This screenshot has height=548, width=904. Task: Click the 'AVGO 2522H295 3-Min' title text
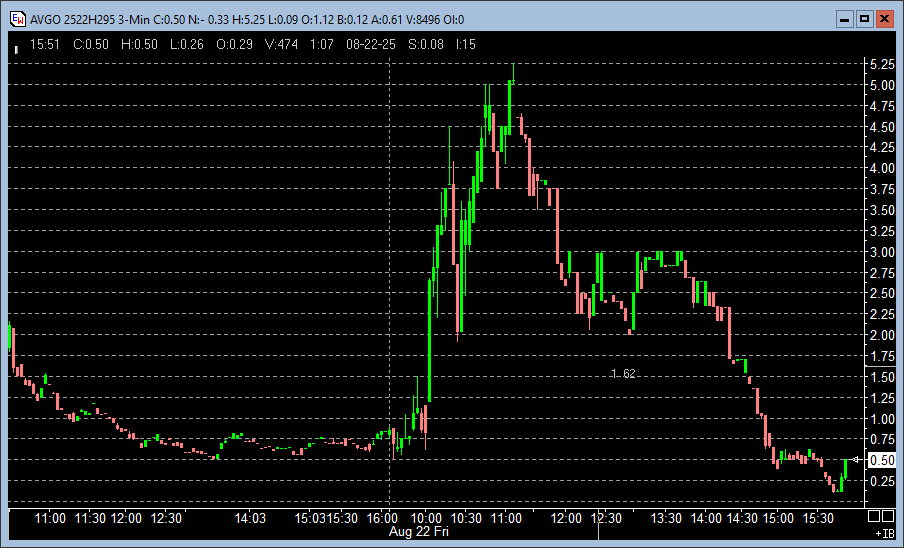(90, 20)
